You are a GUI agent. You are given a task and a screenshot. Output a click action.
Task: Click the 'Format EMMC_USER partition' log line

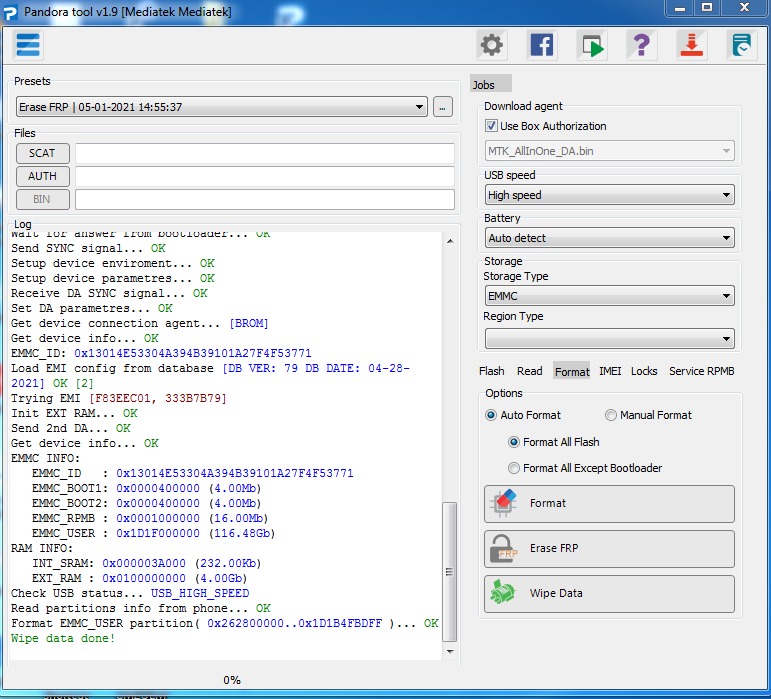coord(225,623)
